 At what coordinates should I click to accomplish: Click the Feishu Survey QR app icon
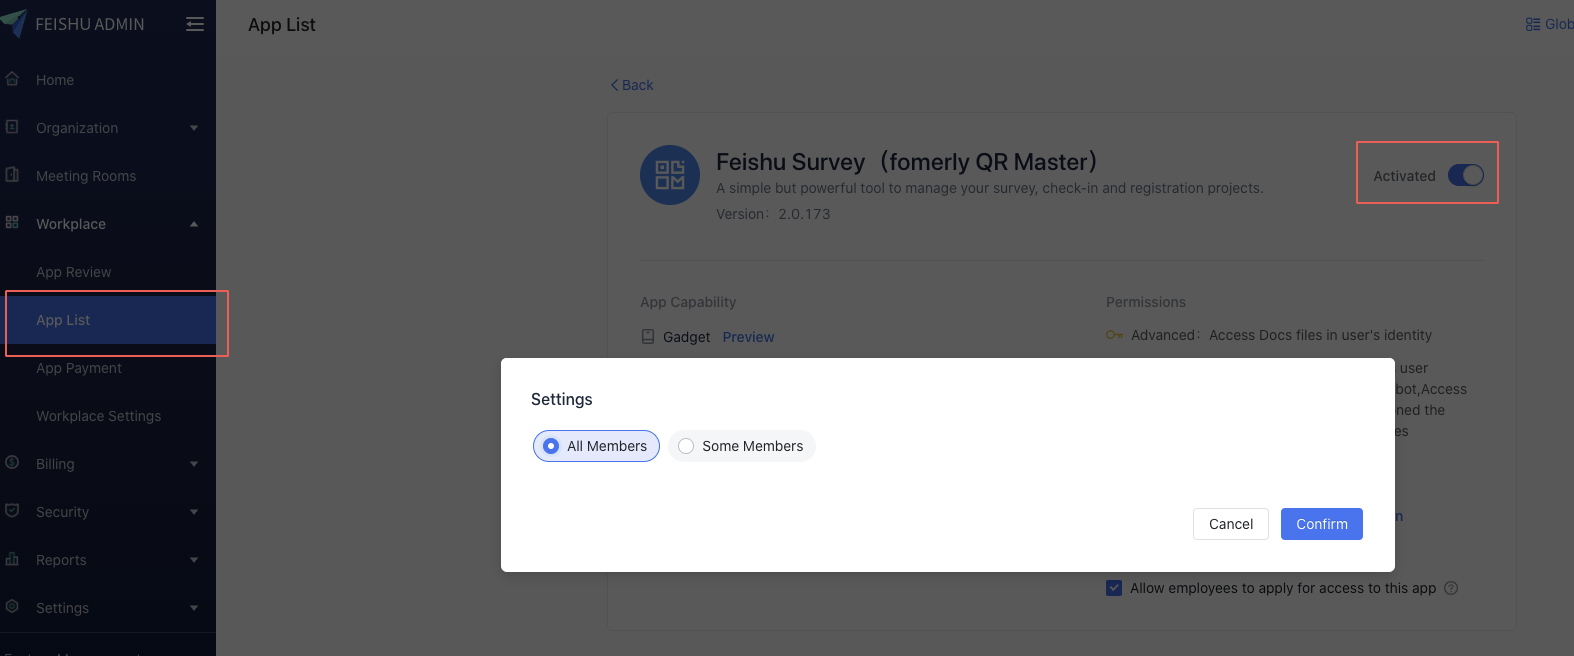670,175
